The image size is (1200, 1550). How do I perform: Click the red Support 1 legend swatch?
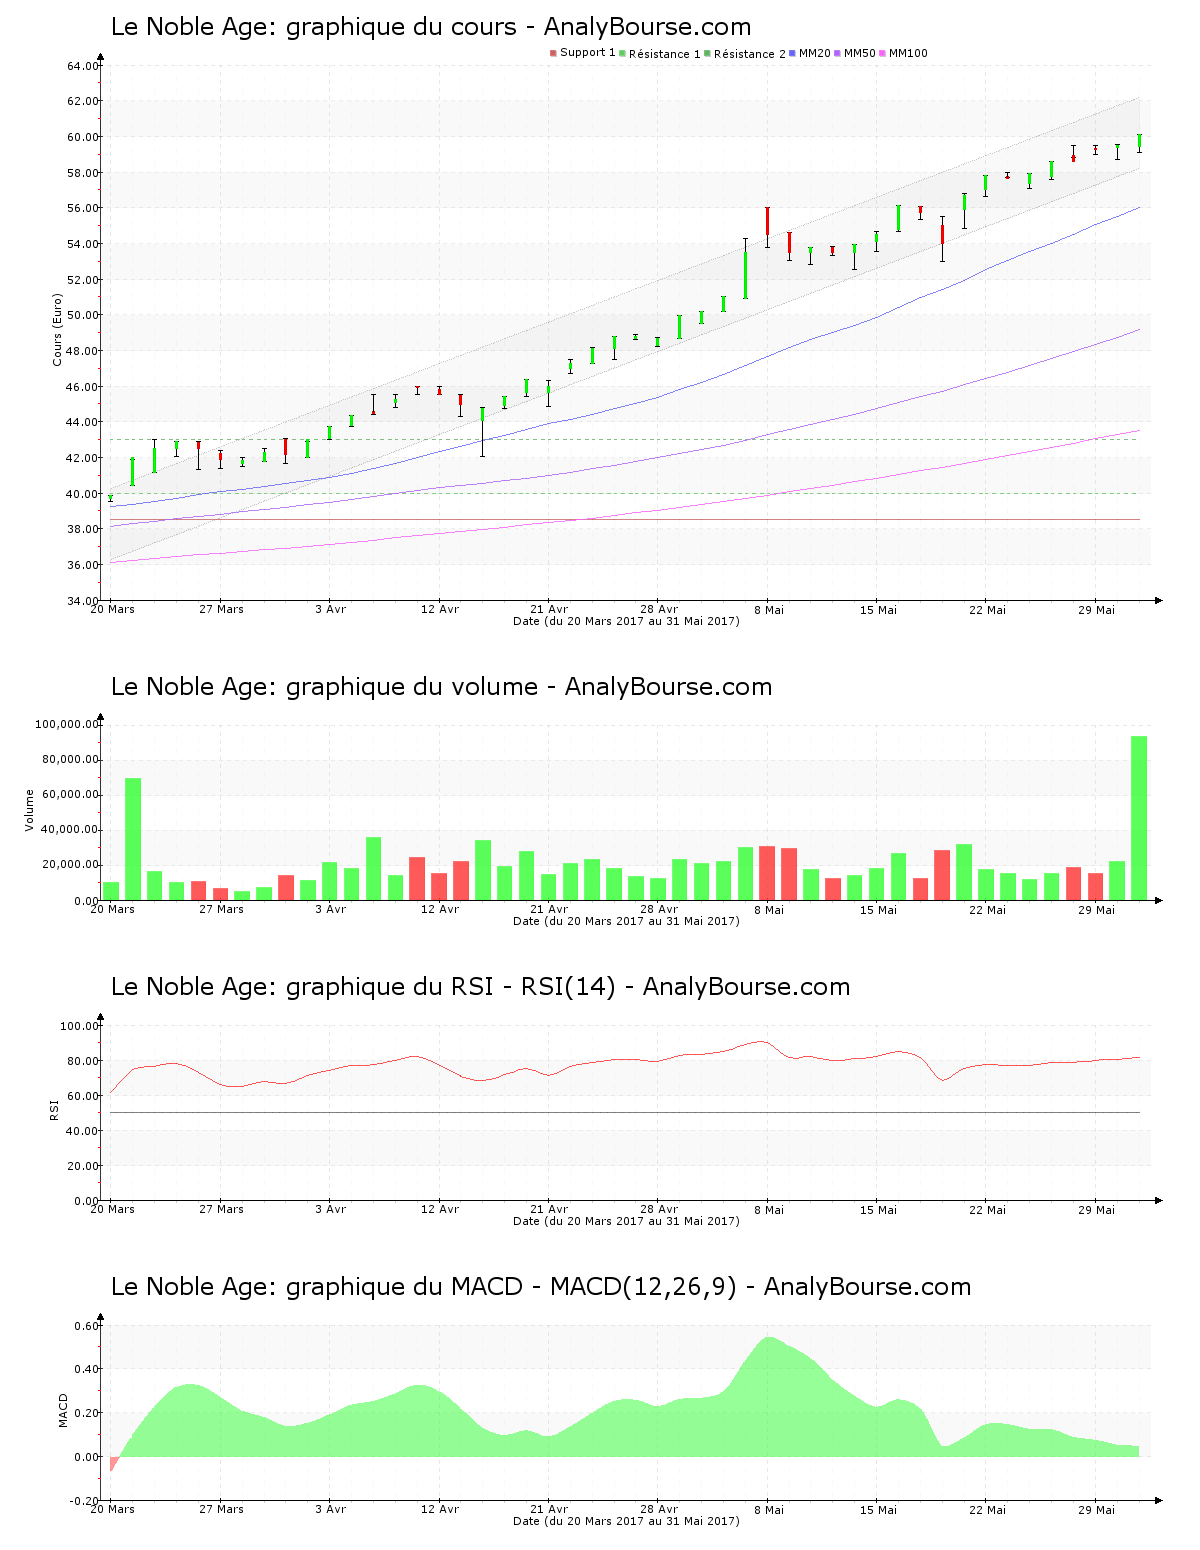tap(553, 53)
